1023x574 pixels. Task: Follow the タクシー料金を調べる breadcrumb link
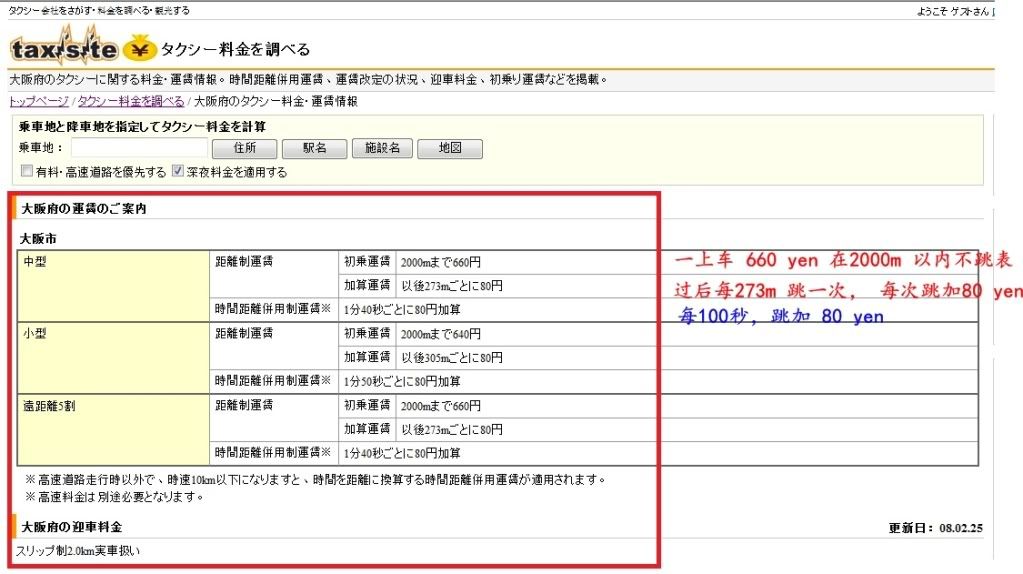coord(131,101)
